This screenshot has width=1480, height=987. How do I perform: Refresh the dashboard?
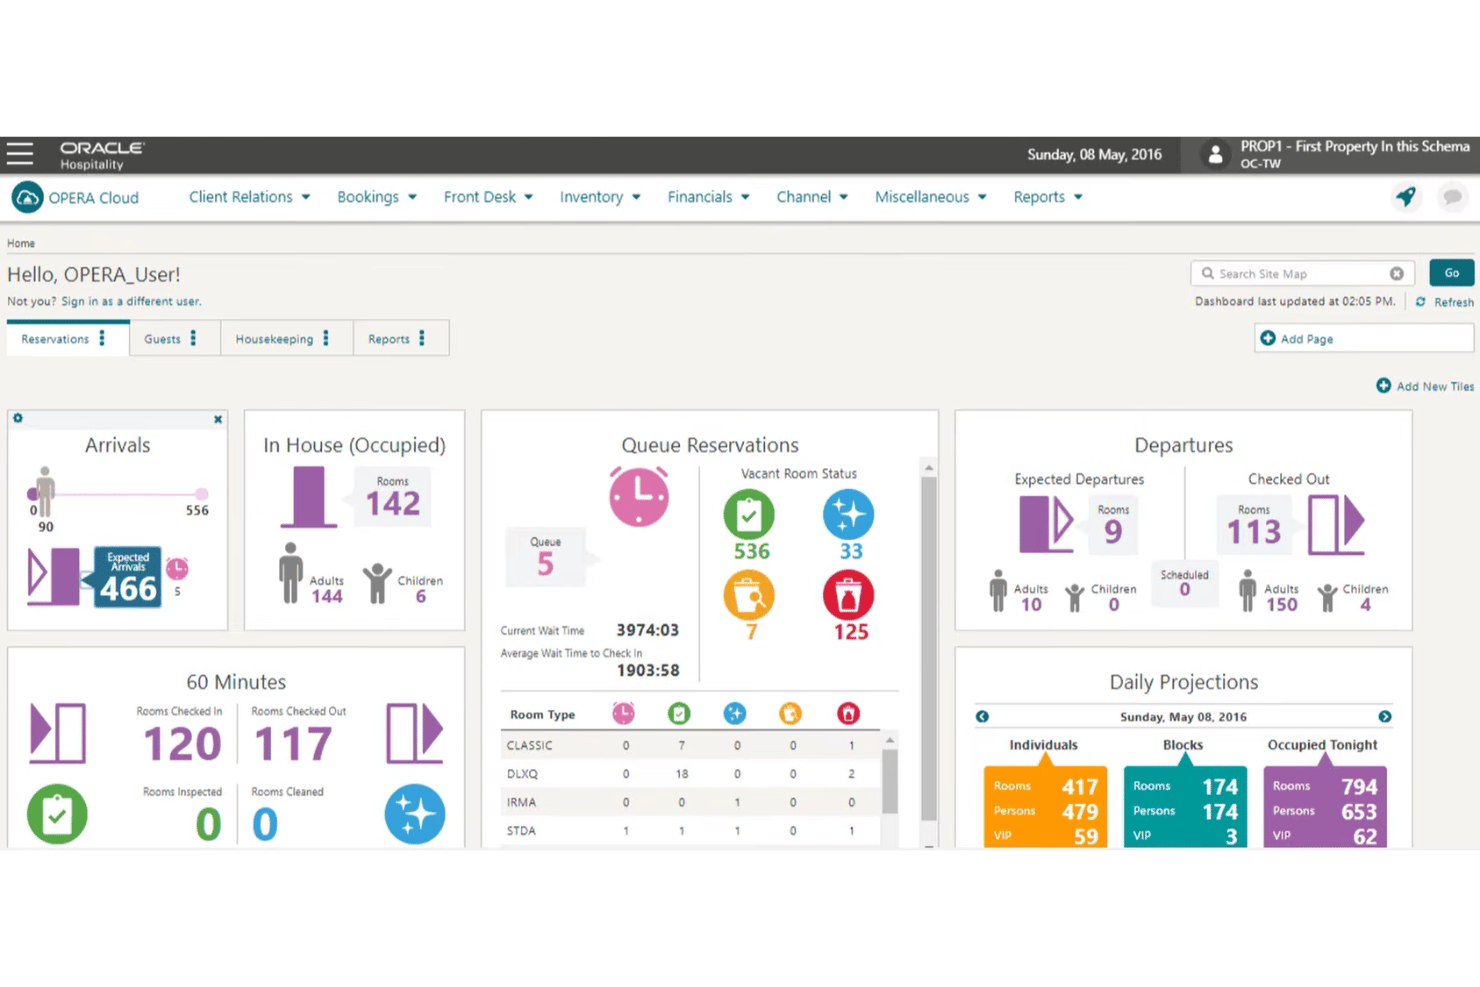point(1444,302)
